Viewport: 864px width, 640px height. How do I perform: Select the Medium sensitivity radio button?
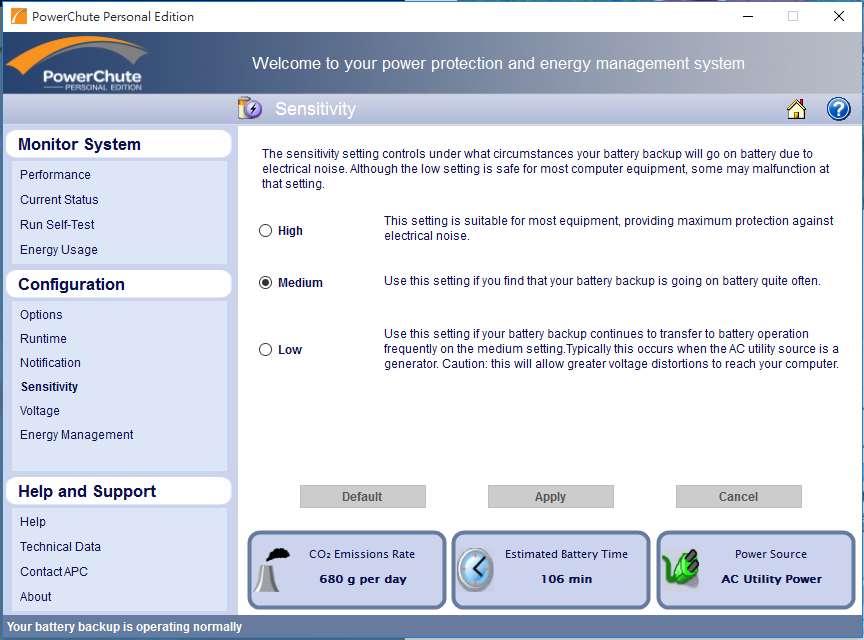(x=266, y=283)
